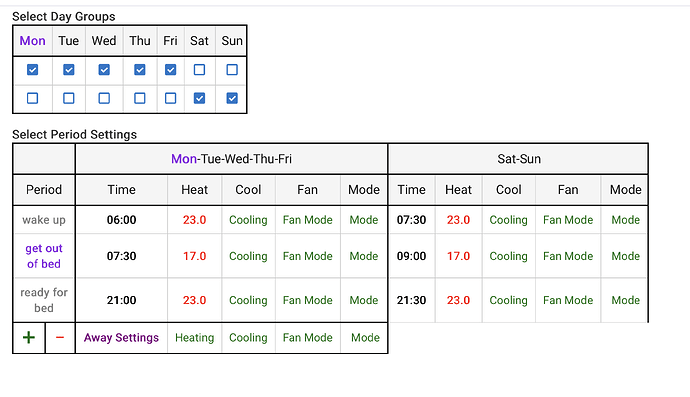Uncheck Sun in second day group row
Viewport: 690px width, 397px height.
coord(232,98)
